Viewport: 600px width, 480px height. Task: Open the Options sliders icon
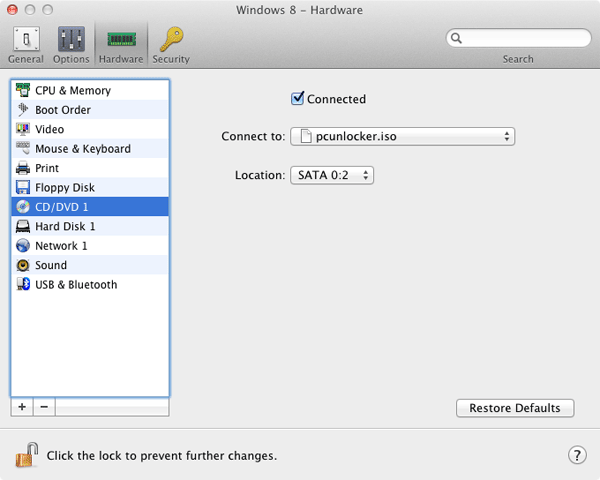coord(71,39)
